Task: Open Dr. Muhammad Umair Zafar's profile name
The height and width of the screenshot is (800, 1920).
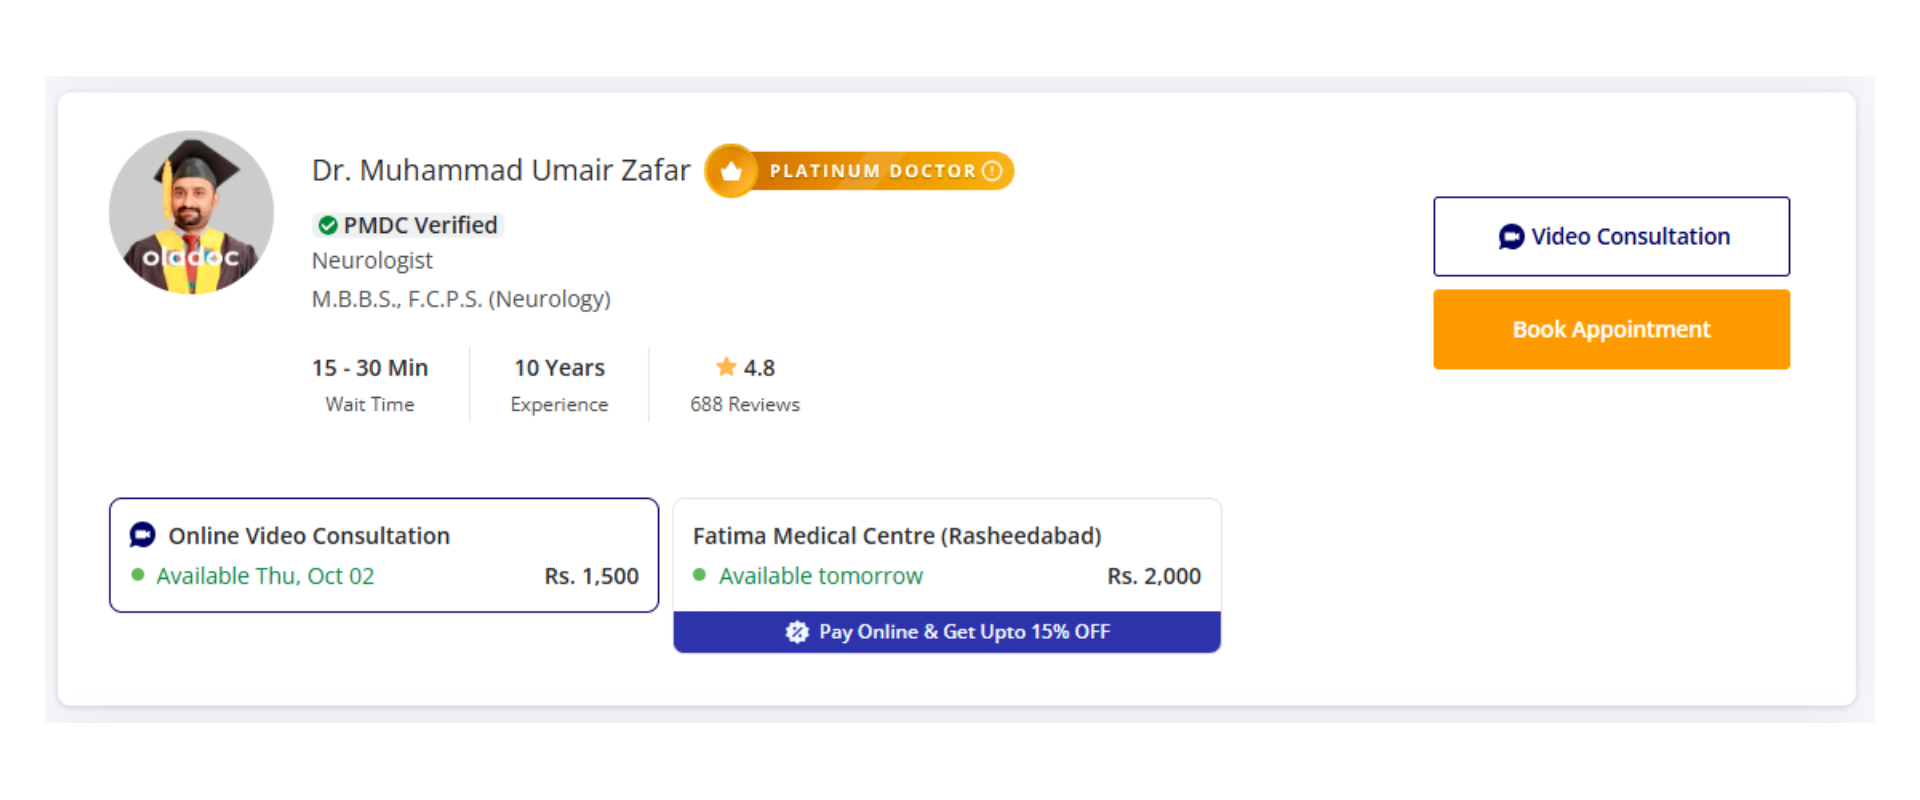Action: (x=501, y=170)
